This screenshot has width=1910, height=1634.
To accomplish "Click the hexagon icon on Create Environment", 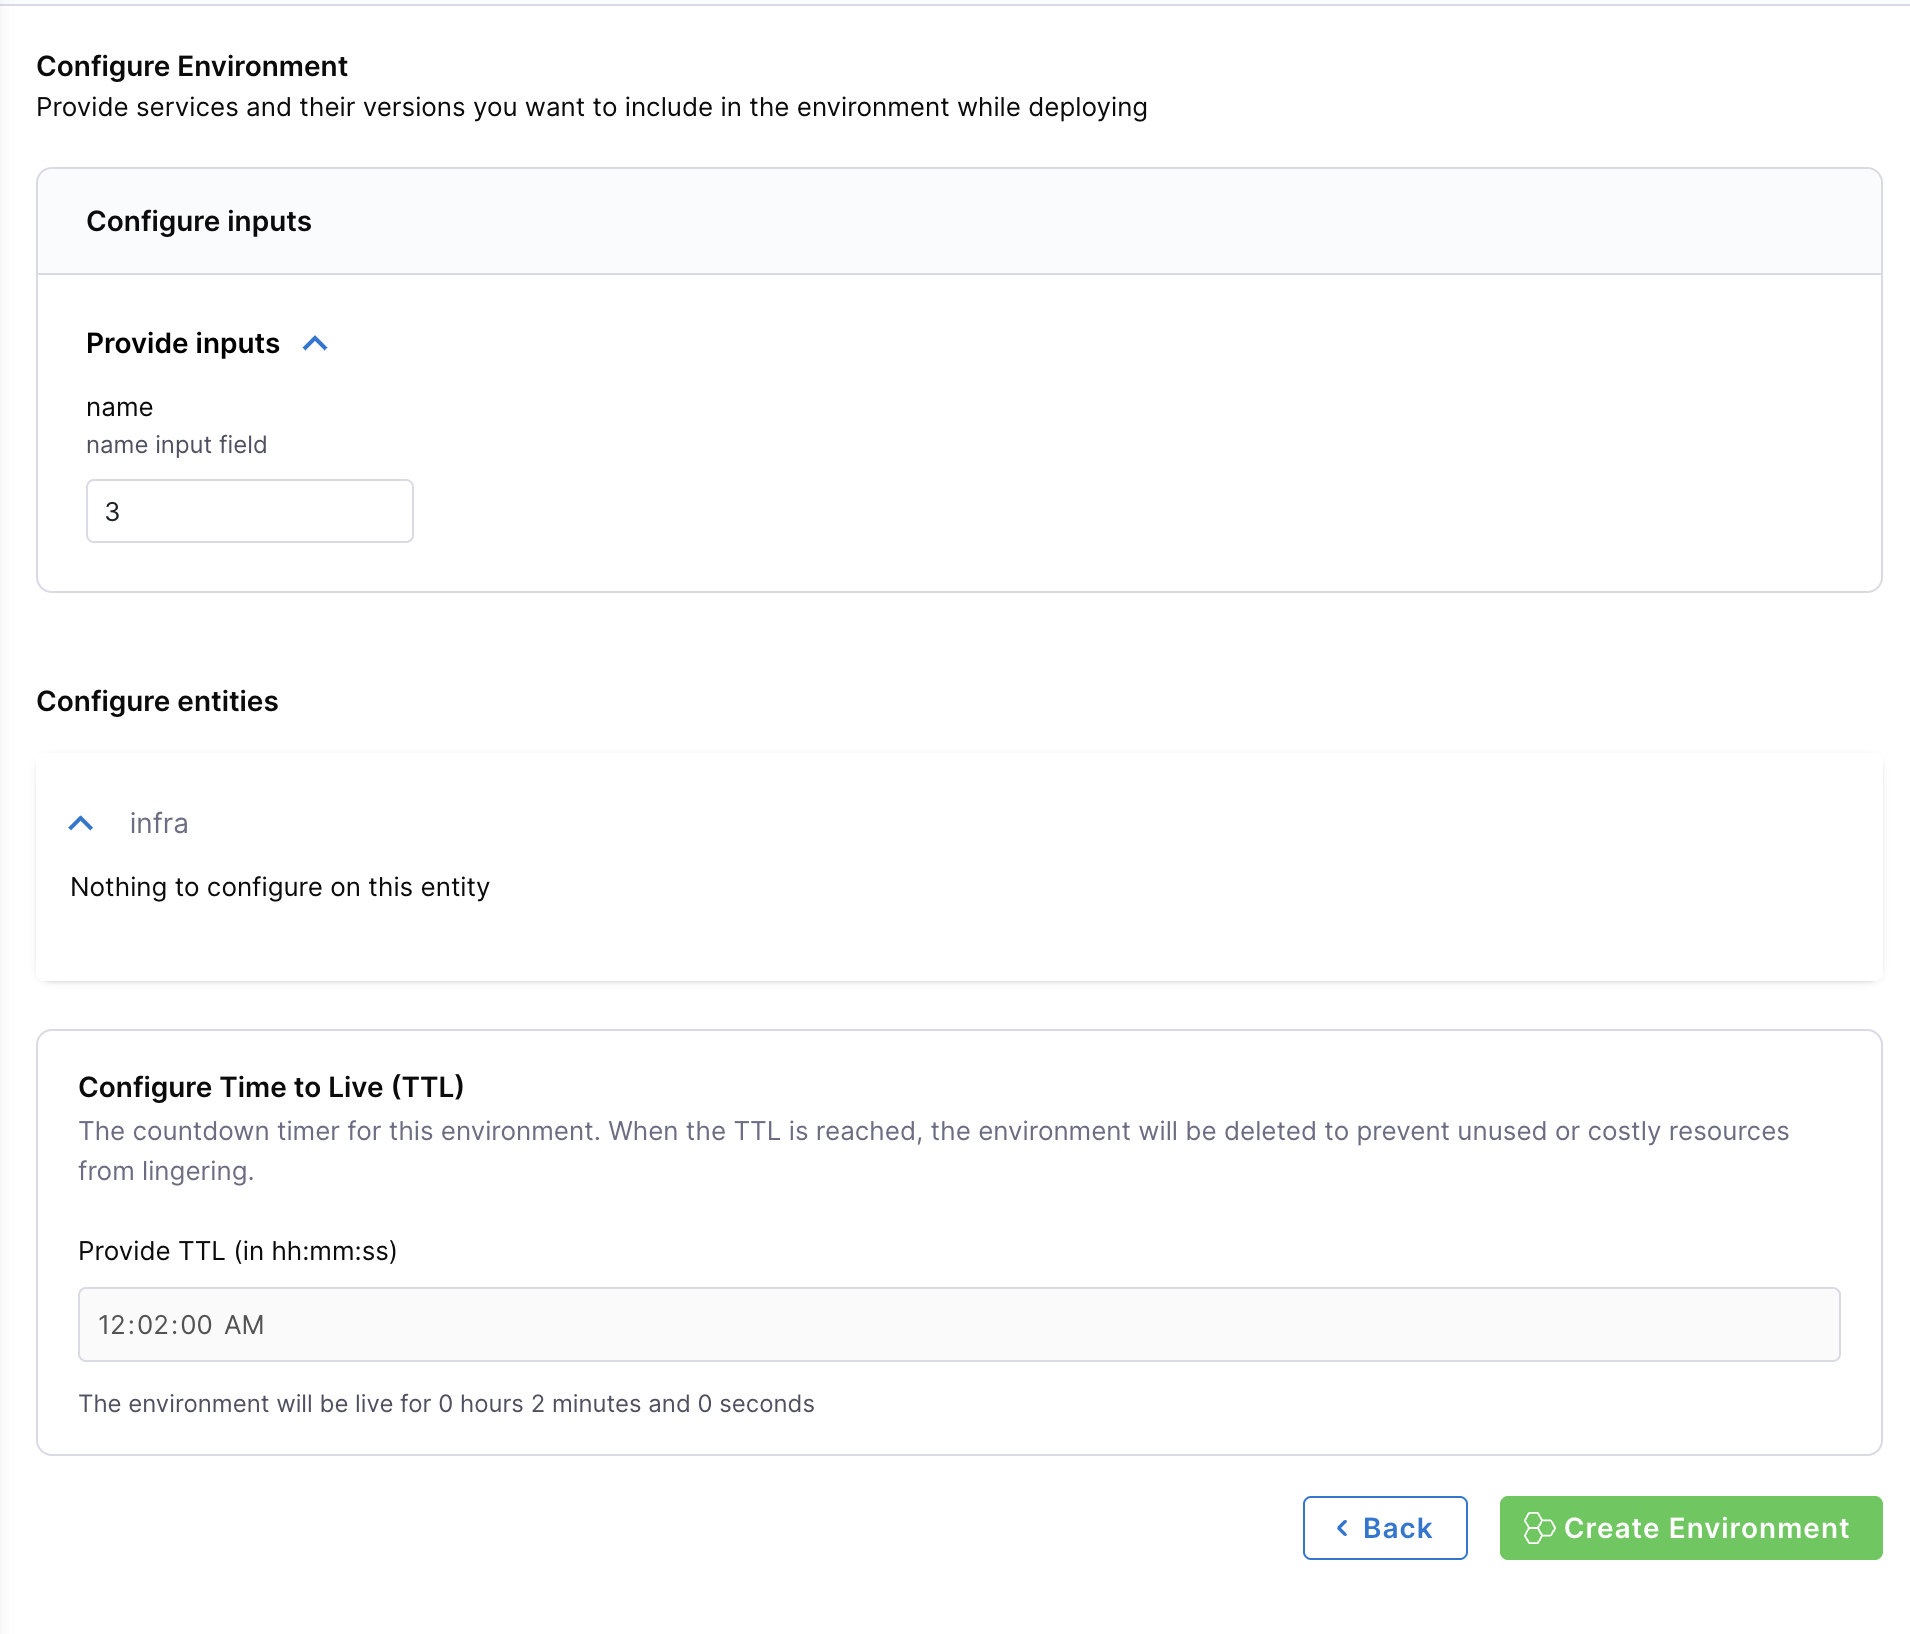I will 1538,1528.
